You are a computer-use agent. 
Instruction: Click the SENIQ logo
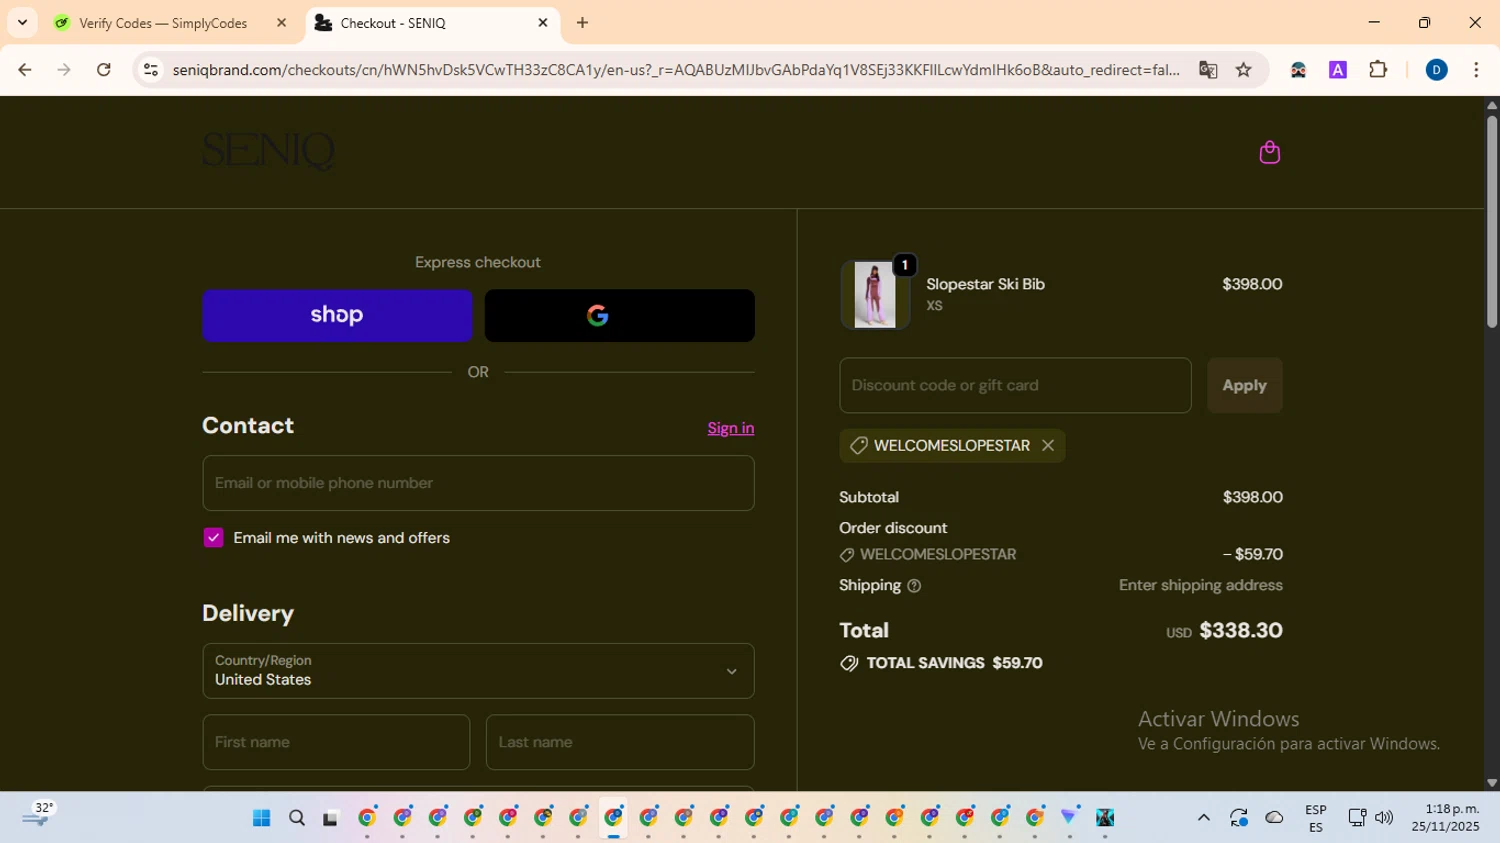[268, 152]
